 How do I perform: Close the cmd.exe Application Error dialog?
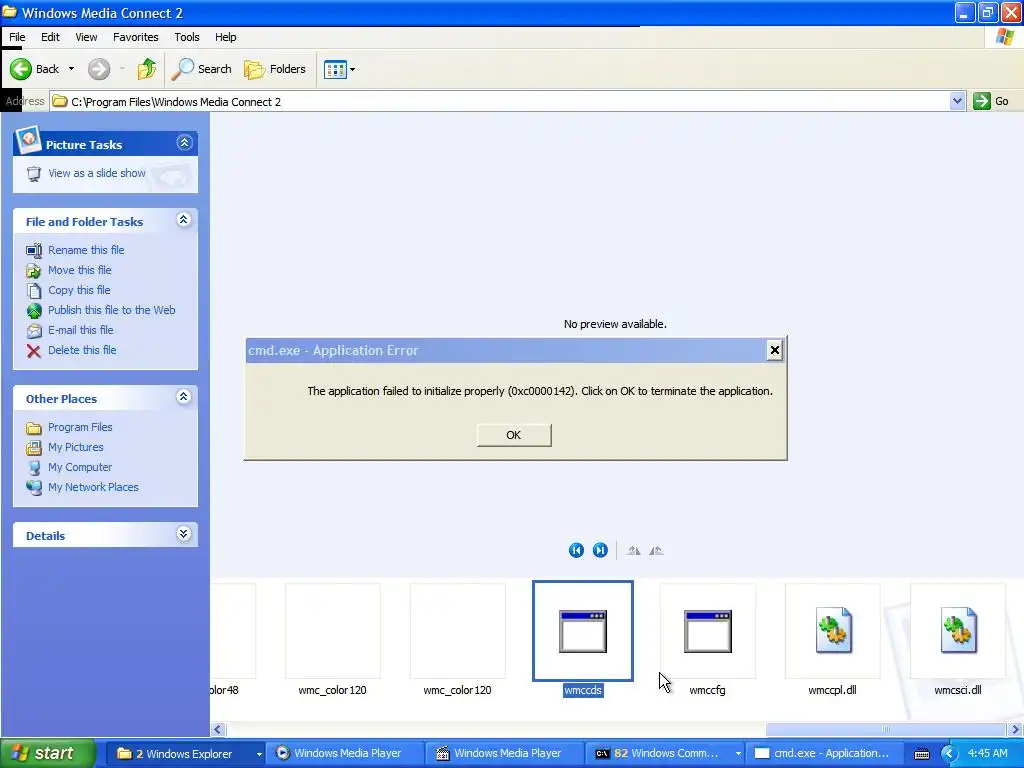click(775, 351)
